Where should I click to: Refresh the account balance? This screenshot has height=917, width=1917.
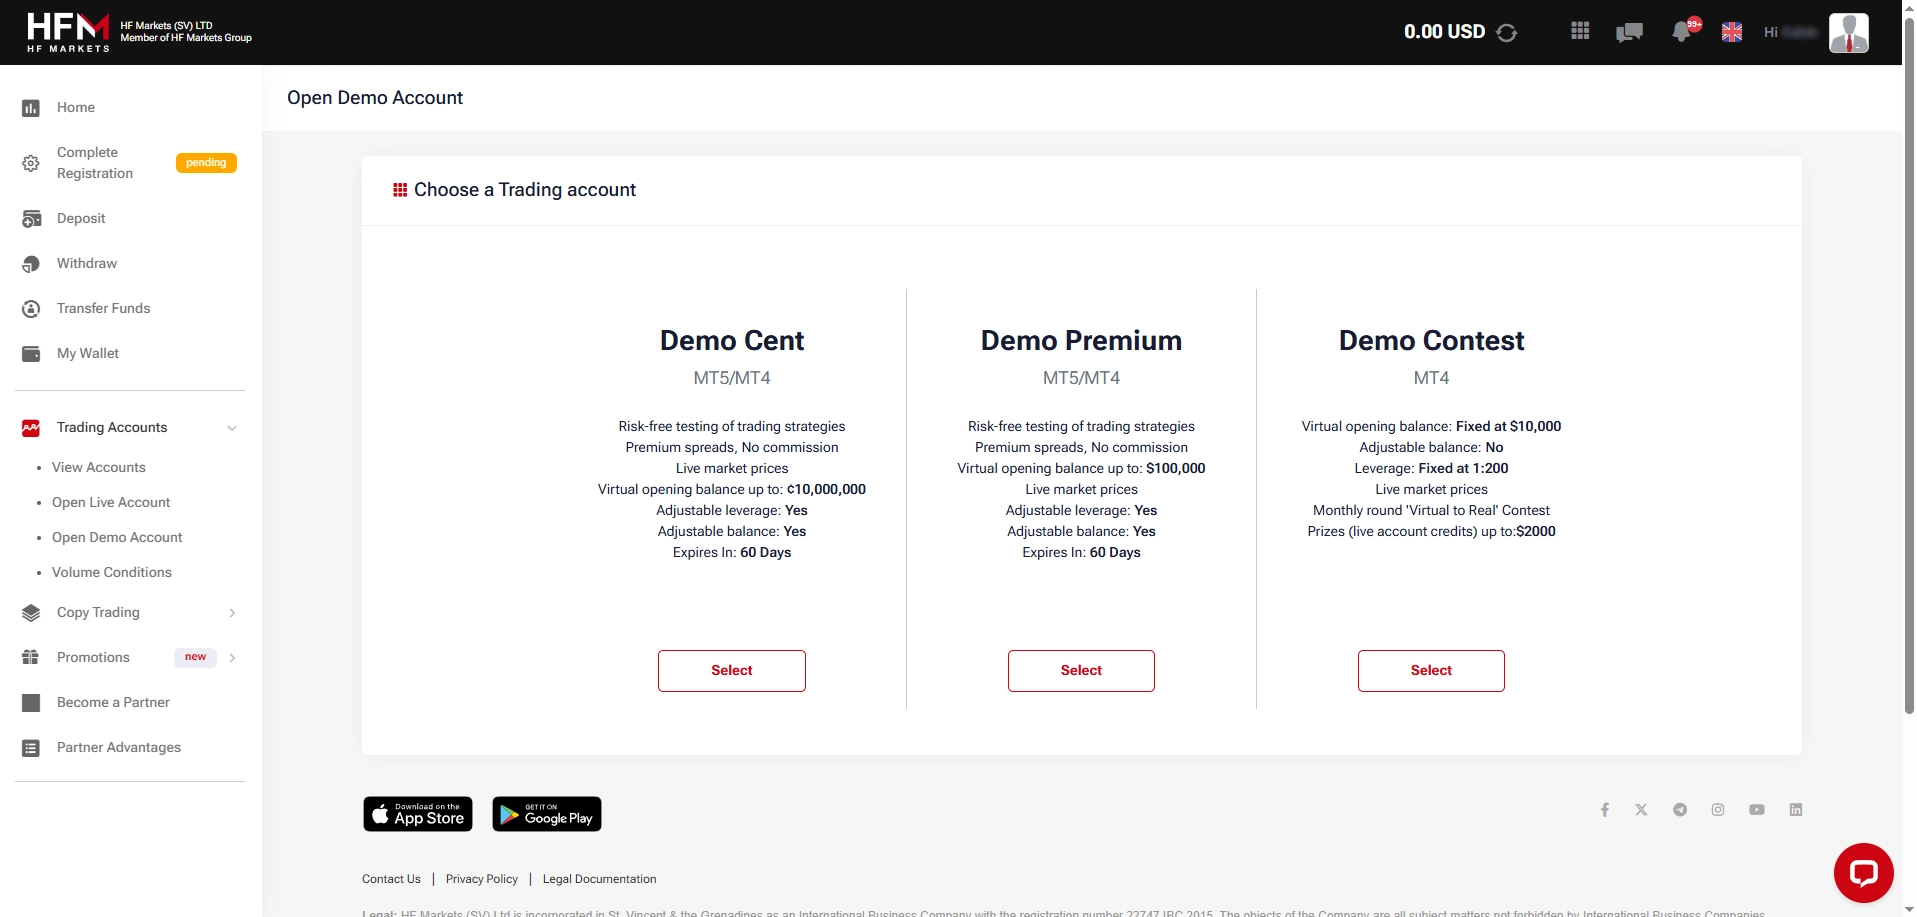click(1508, 31)
